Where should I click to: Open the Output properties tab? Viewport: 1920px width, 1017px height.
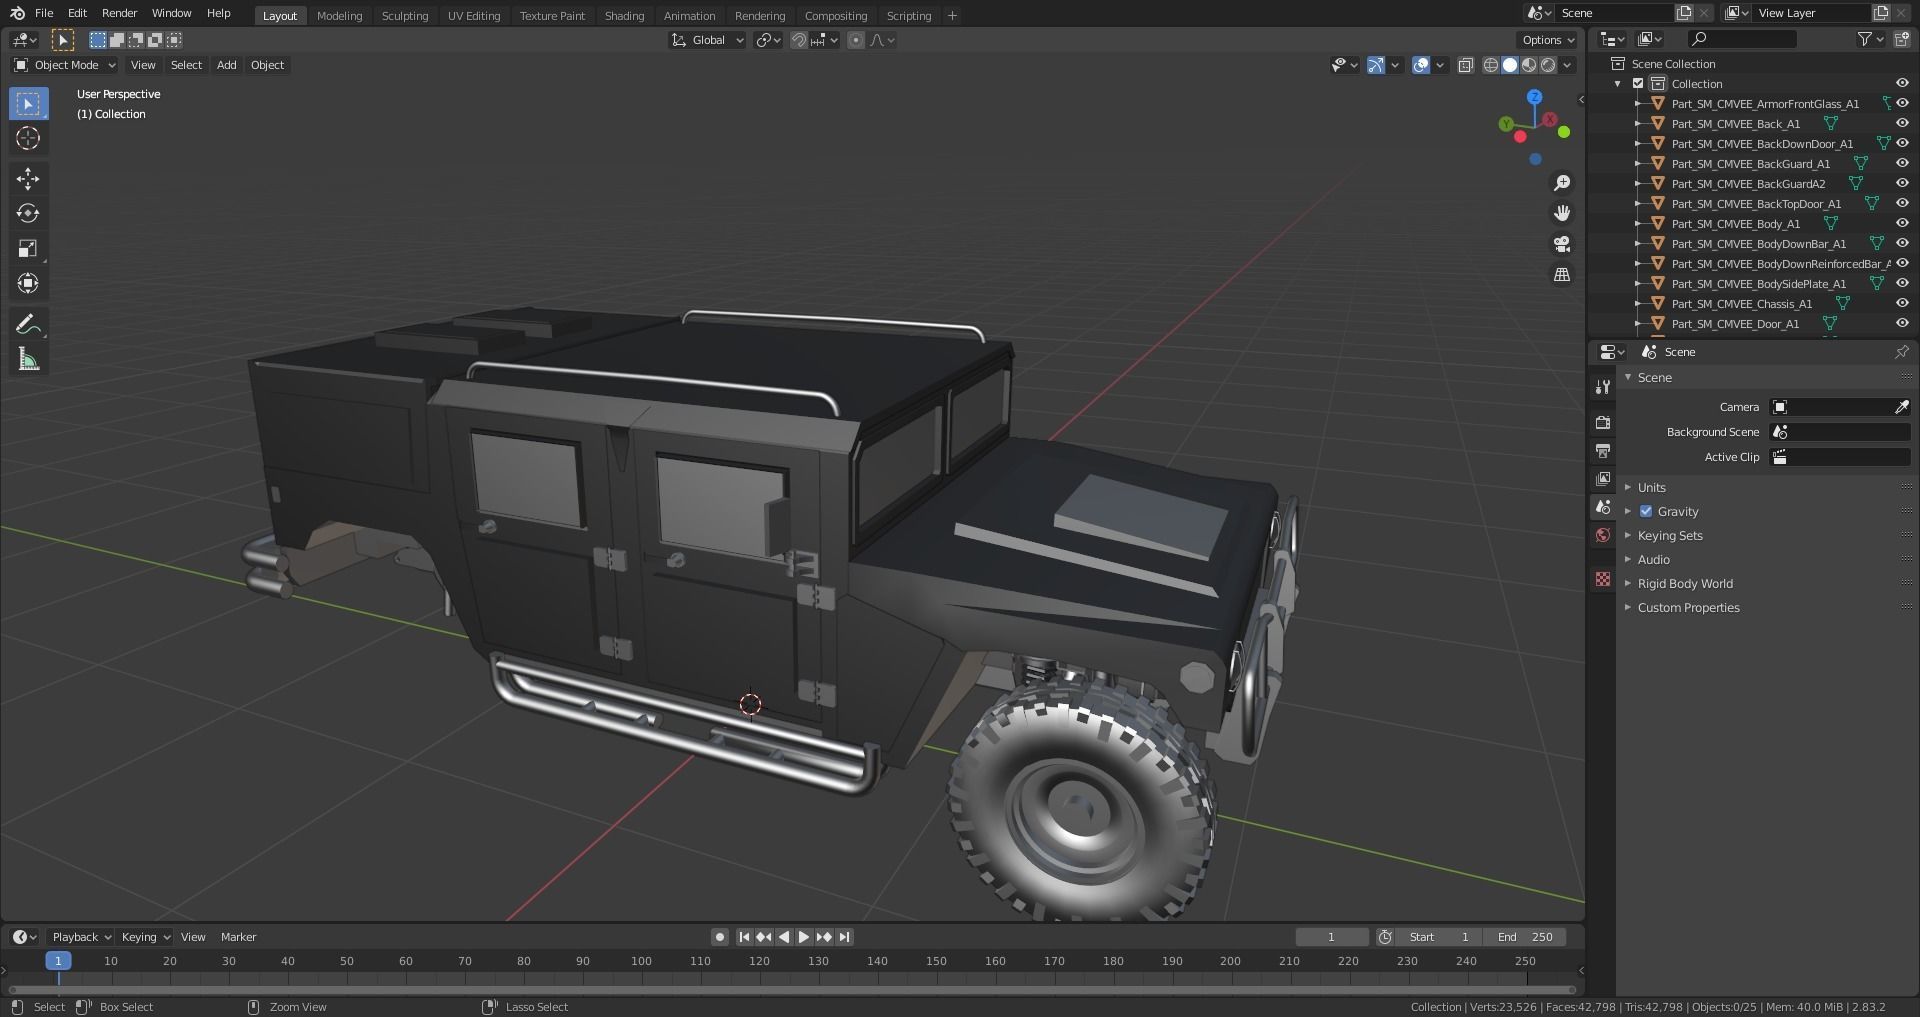(x=1603, y=451)
